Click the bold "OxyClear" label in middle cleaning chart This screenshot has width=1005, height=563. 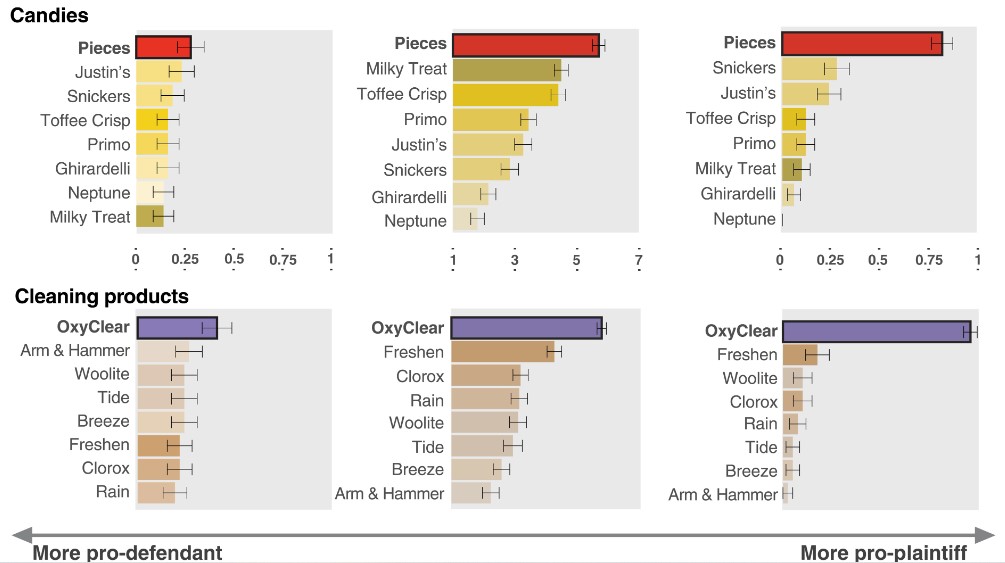407,328
